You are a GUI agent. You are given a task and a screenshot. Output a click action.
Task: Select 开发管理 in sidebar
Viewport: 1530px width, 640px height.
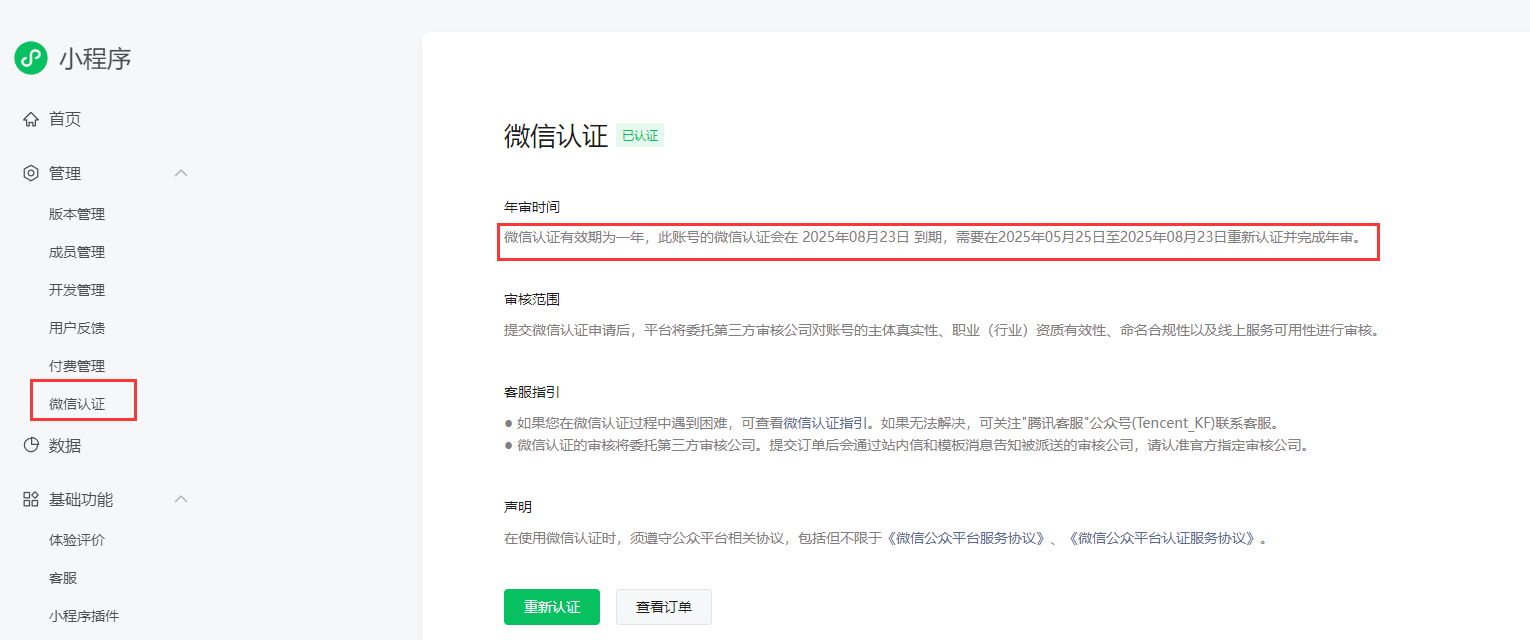click(x=77, y=290)
